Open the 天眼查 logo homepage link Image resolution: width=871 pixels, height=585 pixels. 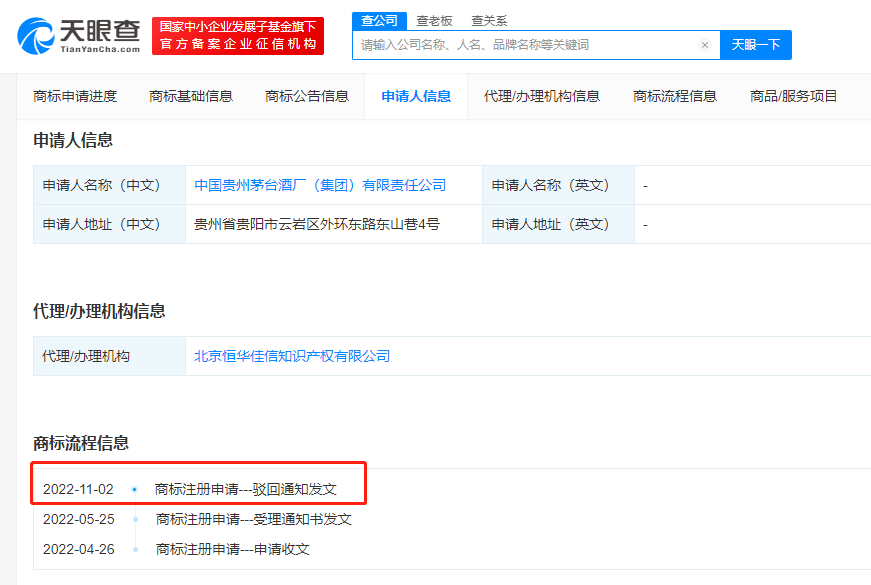point(79,36)
